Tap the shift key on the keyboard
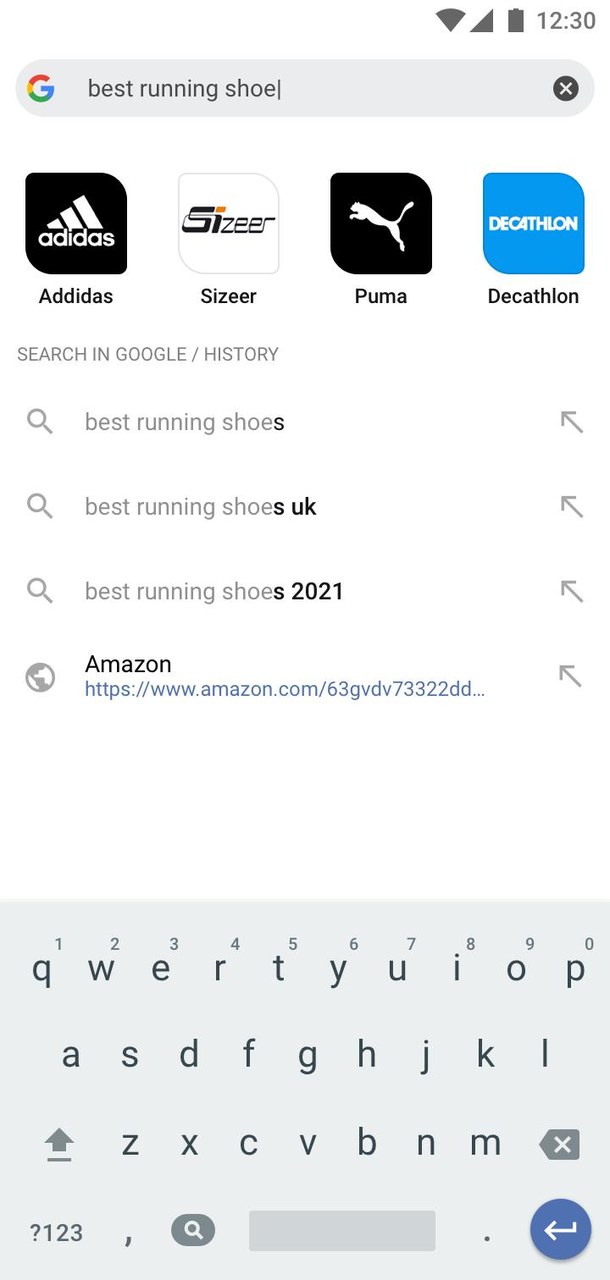The width and height of the screenshot is (610, 1280). 58,1143
